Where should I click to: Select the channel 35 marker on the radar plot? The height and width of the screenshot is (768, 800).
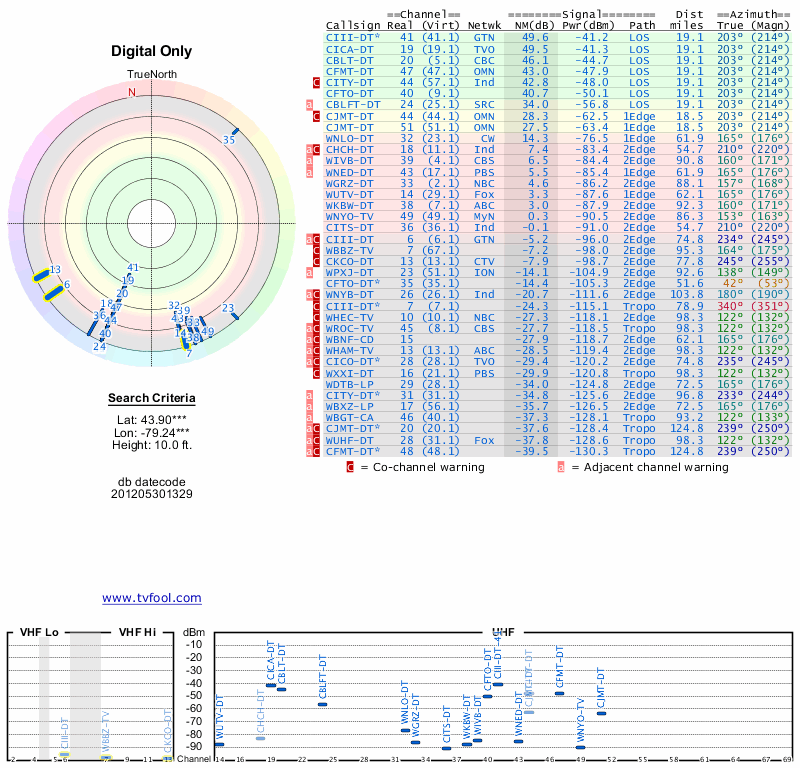click(x=234, y=132)
